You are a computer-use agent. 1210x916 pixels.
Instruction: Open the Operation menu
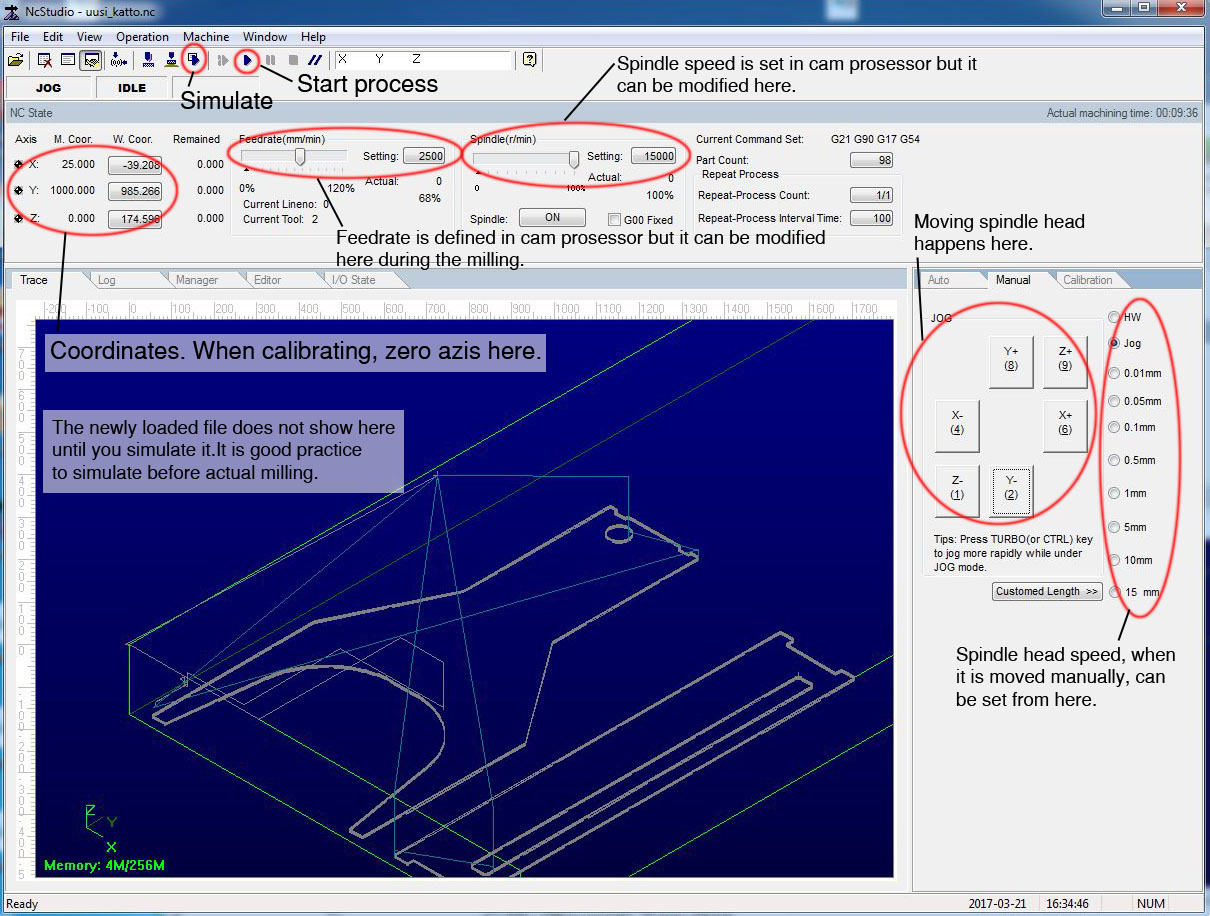coord(142,37)
